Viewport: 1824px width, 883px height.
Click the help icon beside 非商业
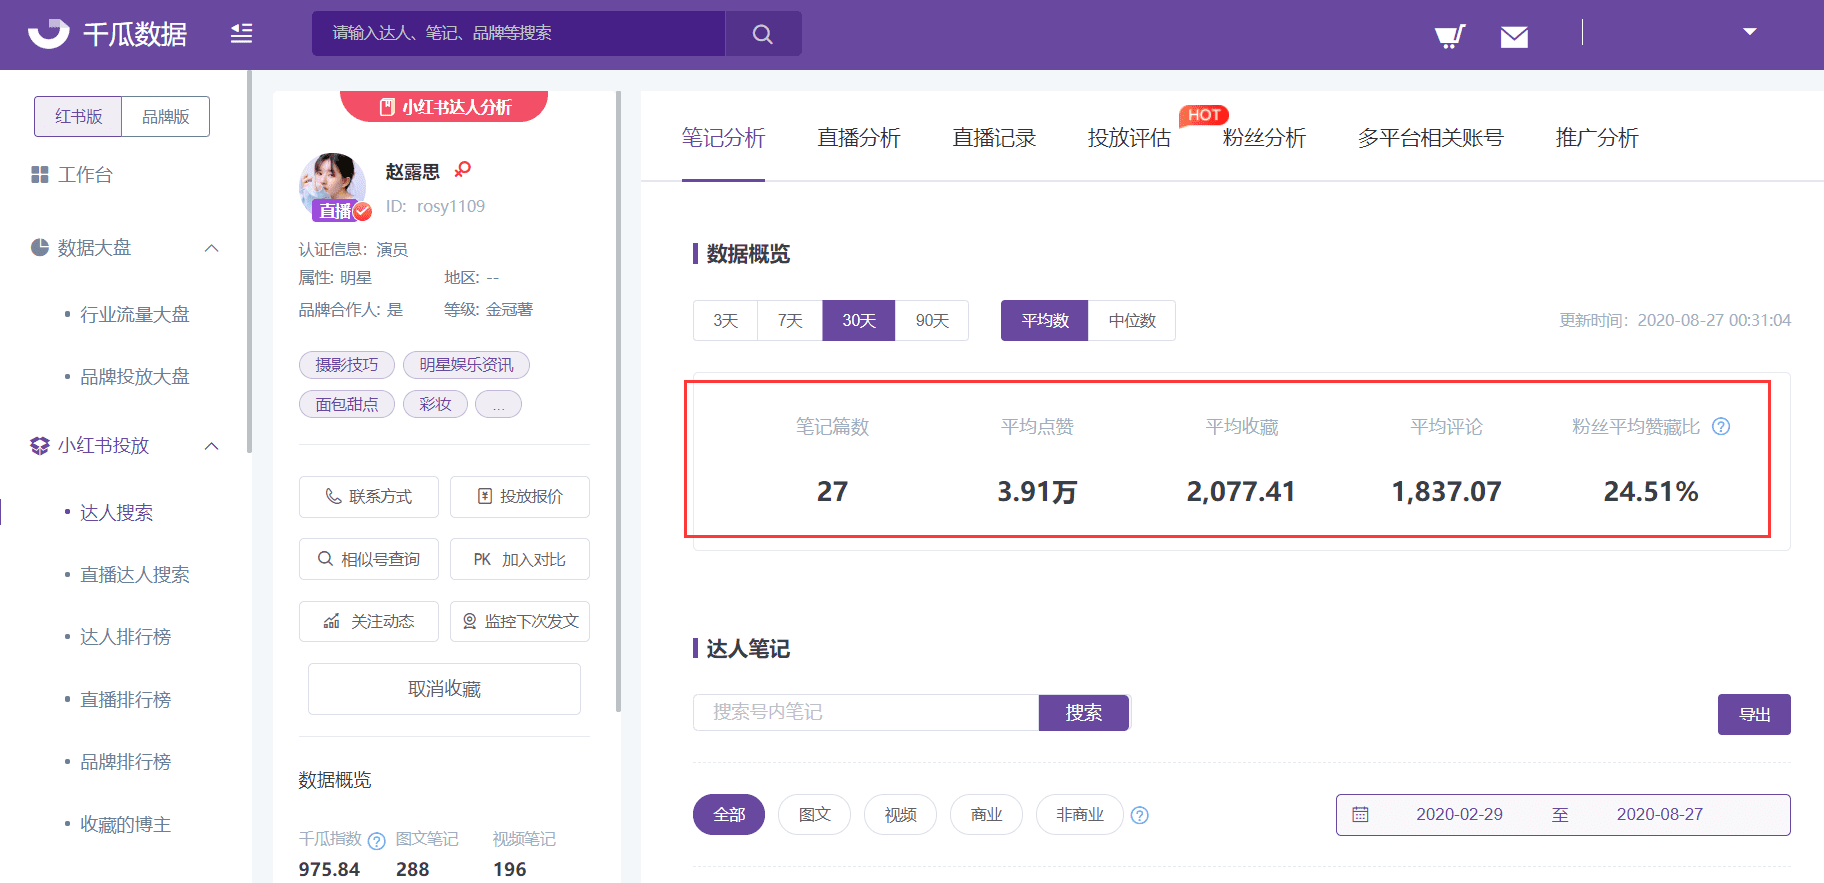click(1140, 815)
